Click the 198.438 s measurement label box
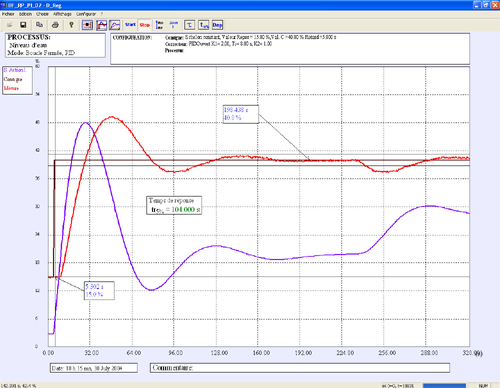500x388 pixels. [241, 114]
